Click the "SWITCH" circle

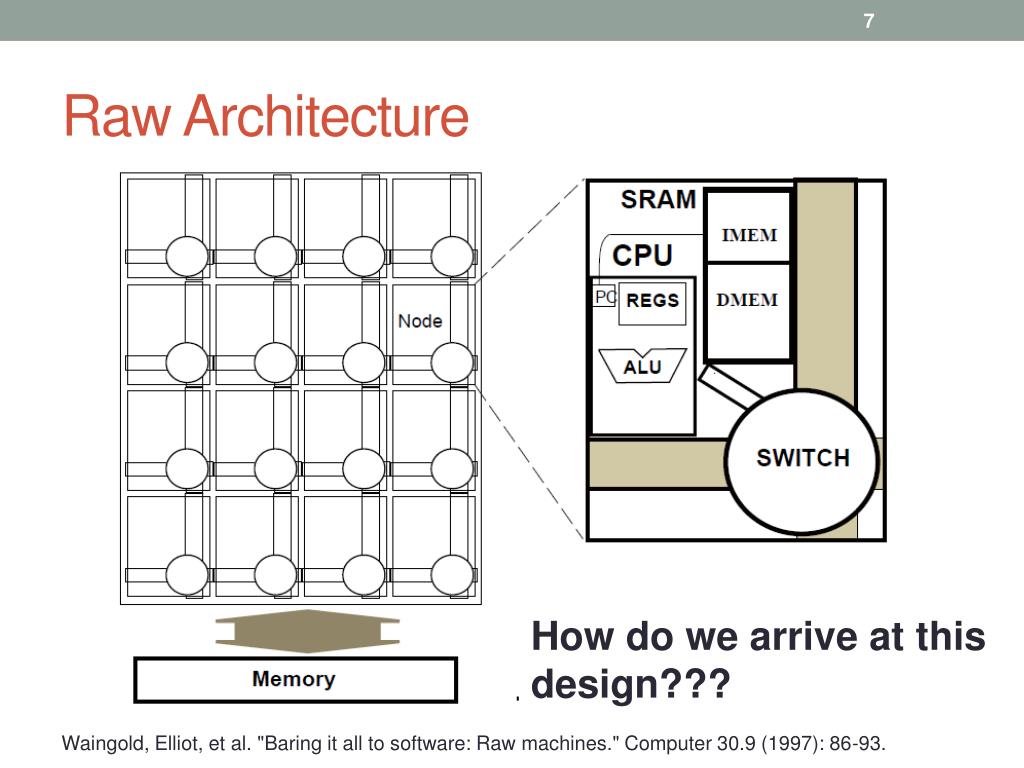pyautogui.click(x=802, y=460)
